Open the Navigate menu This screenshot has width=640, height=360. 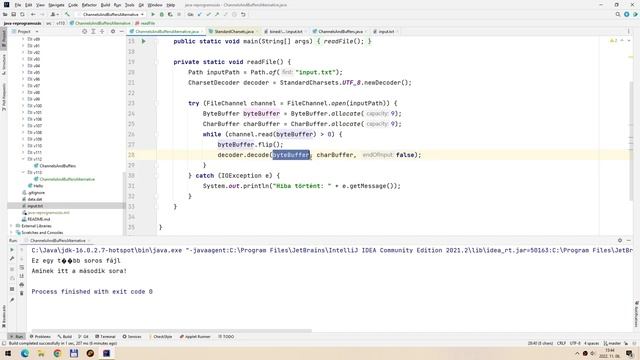pyautogui.click(x=56, y=5)
